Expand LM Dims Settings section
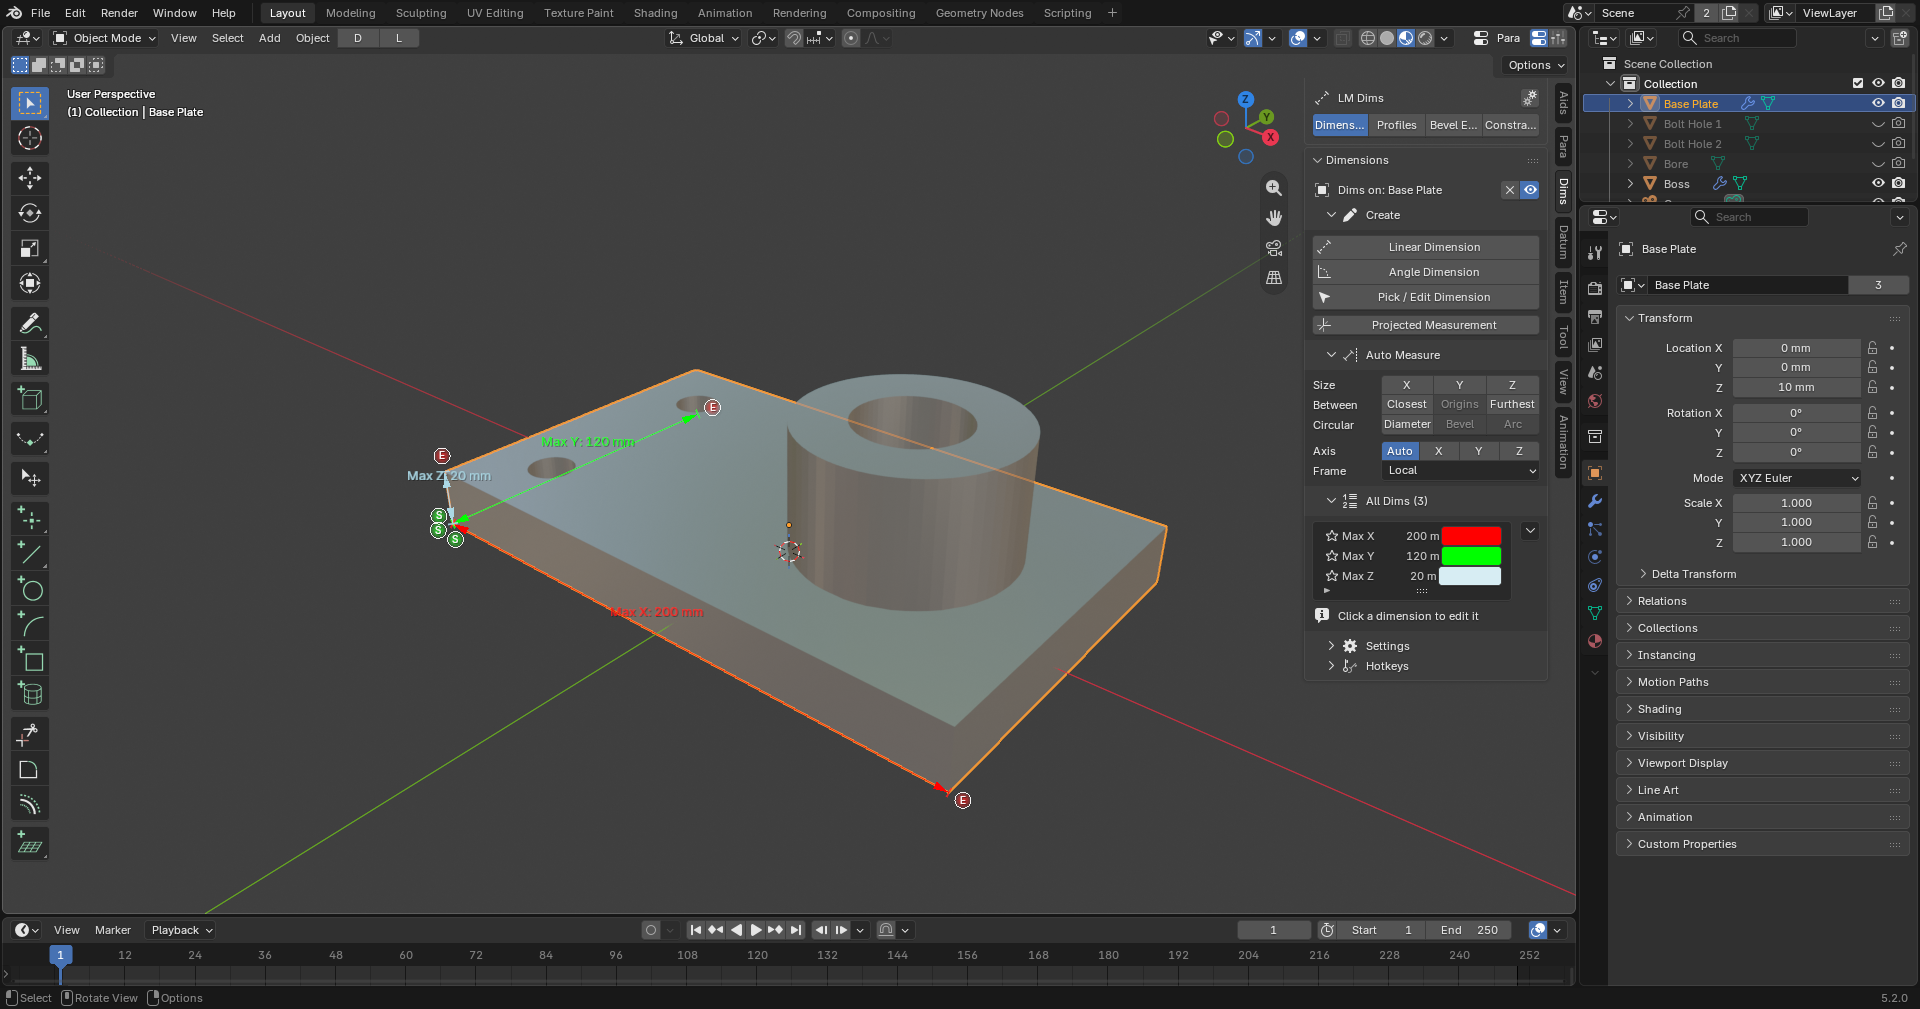This screenshot has width=1920, height=1009. point(1387,646)
